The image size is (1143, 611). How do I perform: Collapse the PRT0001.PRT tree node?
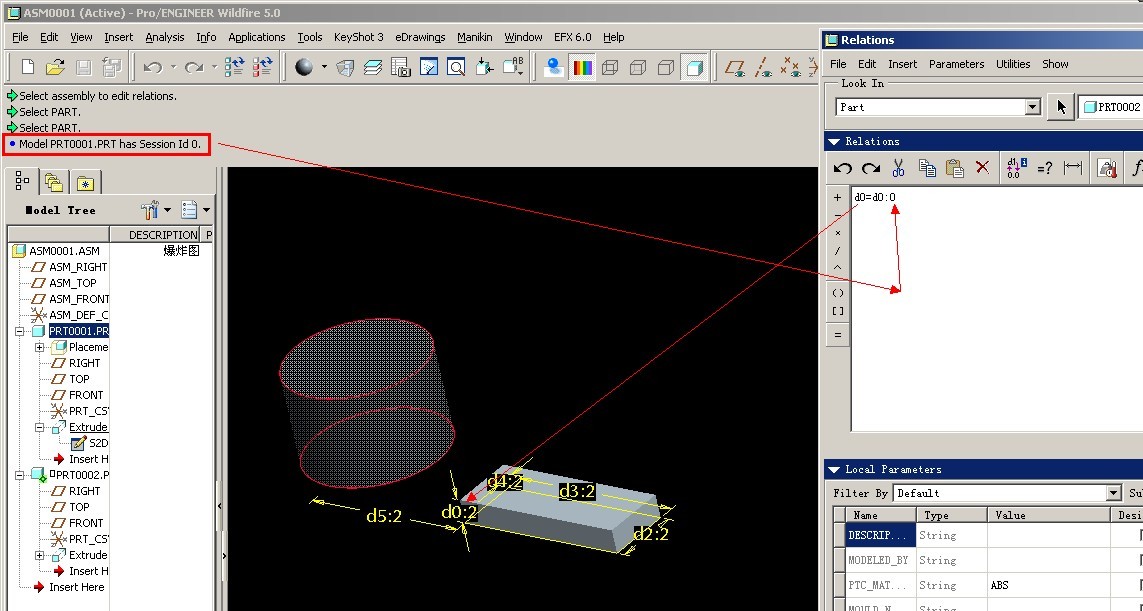[x=20, y=331]
